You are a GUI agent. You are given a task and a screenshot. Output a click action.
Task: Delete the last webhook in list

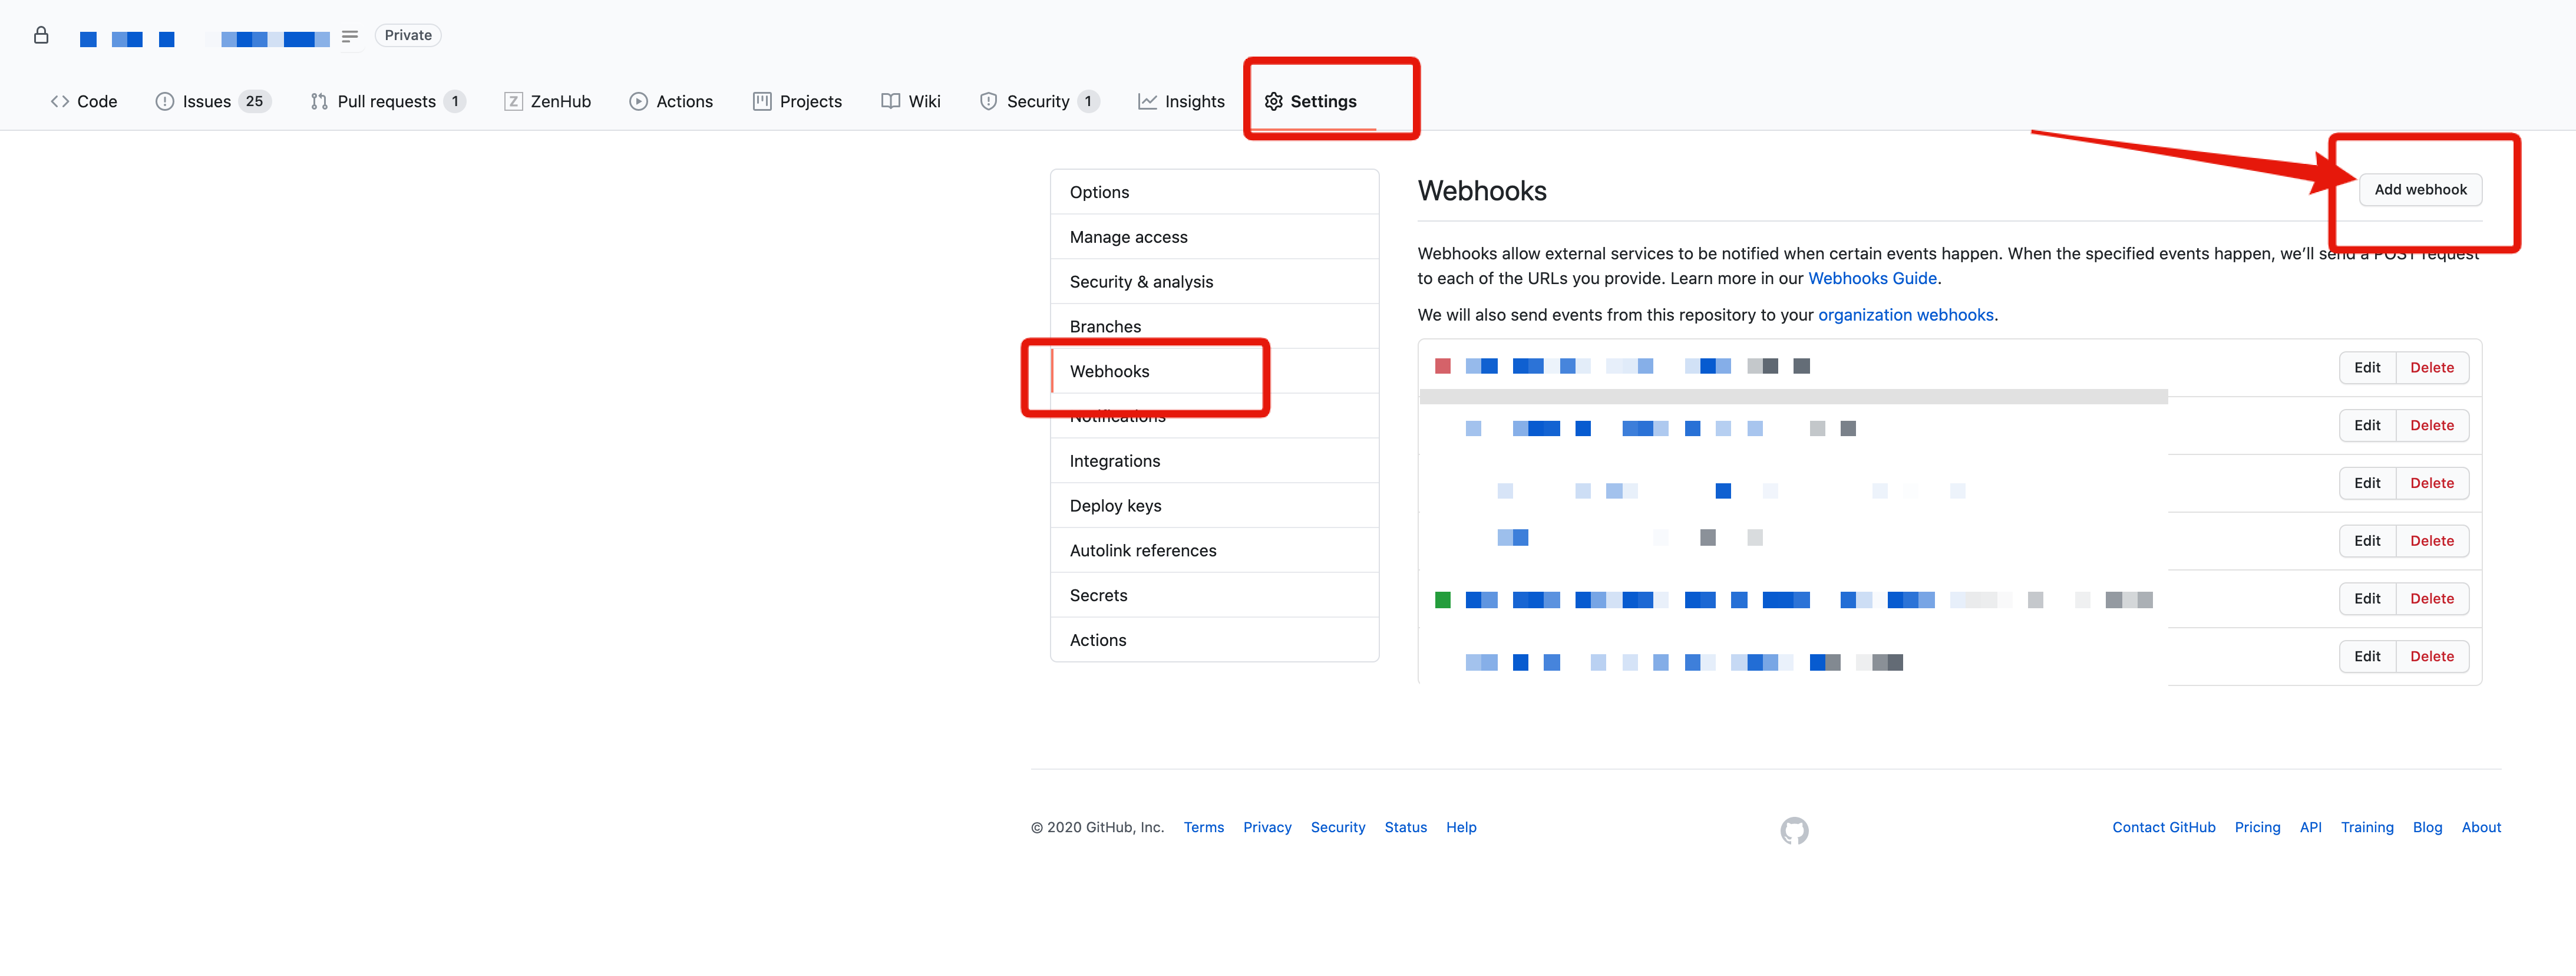[x=2431, y=657]
